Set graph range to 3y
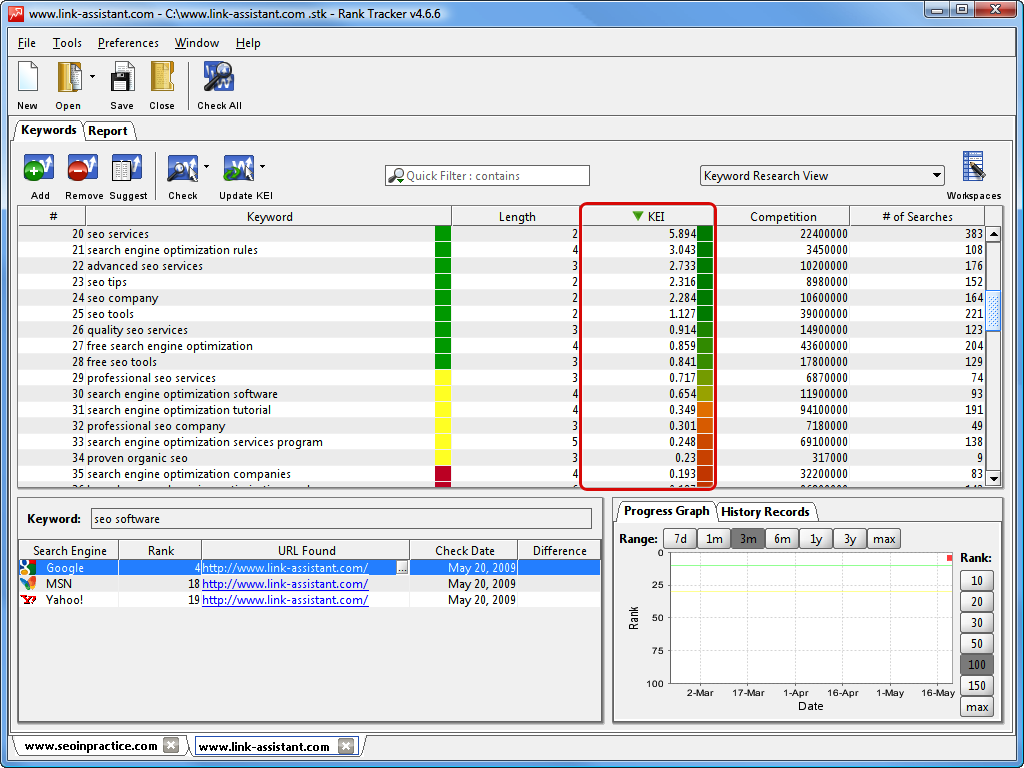 pyautogui.click(x=850, y=539)
